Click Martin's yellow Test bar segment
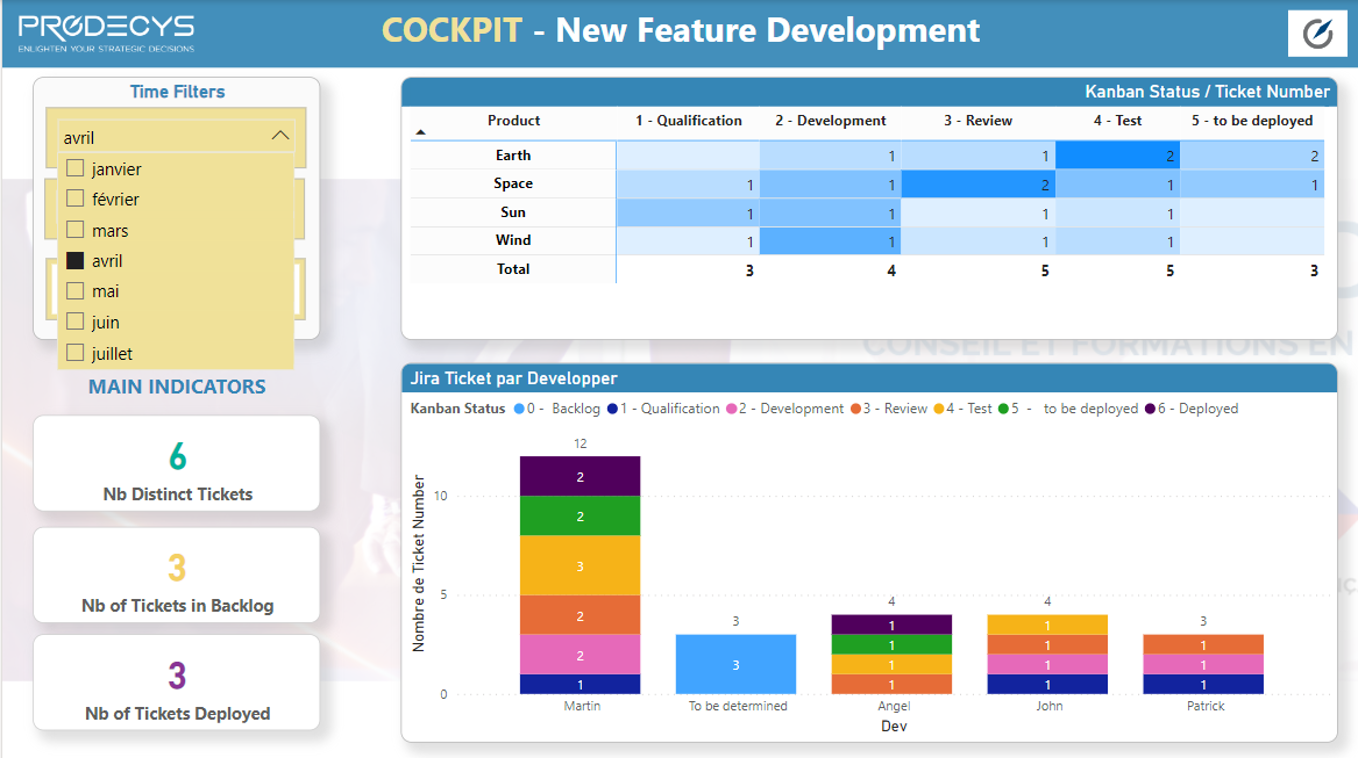Screen dimensions: 1358x758 (580, 565)
